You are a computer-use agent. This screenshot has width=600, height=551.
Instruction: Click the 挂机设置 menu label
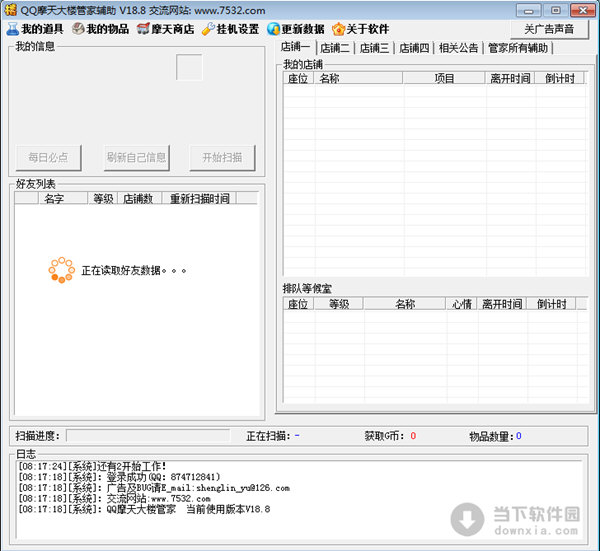click(238, 29)
